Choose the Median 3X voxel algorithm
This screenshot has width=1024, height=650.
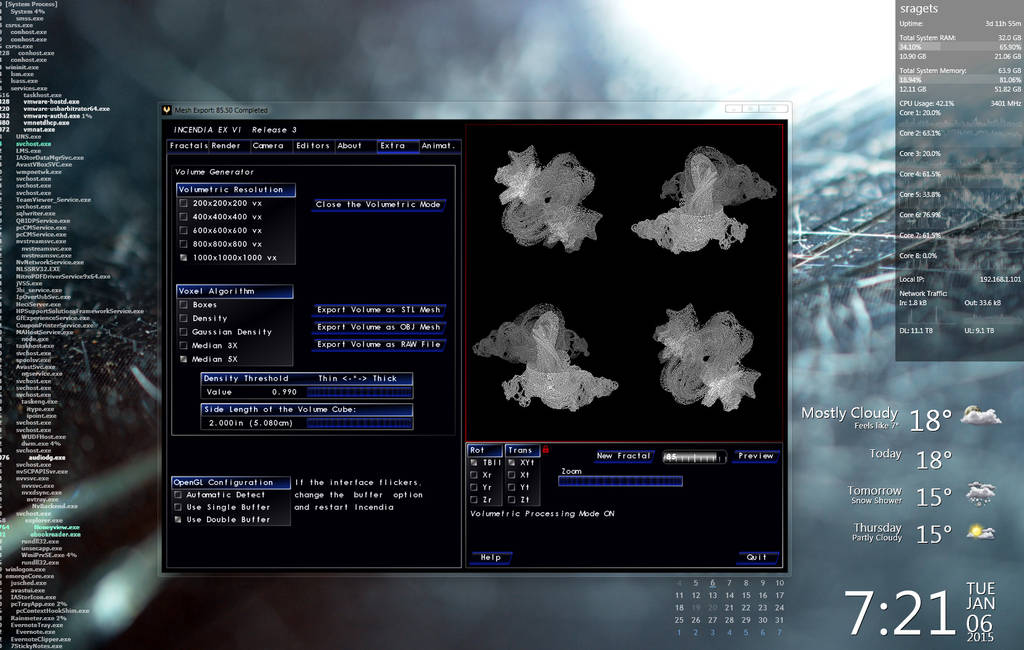click(x=184, y=346)
